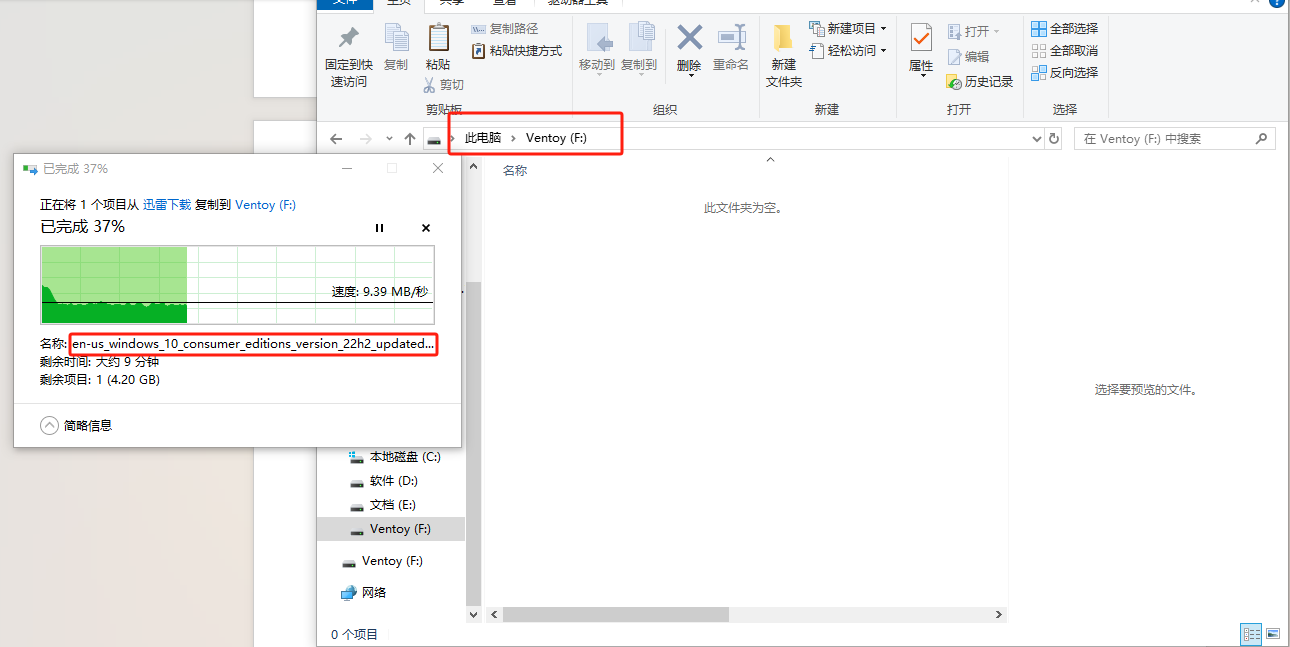Refresh the Ventoy (F:) folder view

1053,139
